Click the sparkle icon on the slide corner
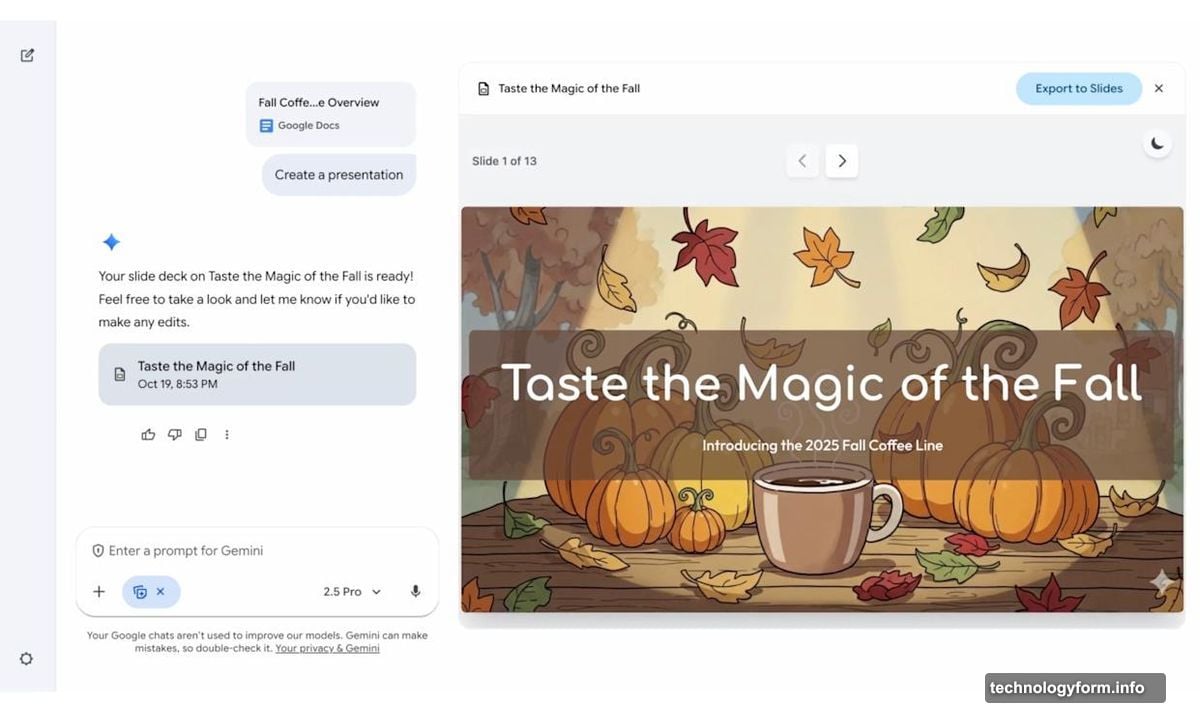The image size is (1200, 713). click(x=1161, y=582)
